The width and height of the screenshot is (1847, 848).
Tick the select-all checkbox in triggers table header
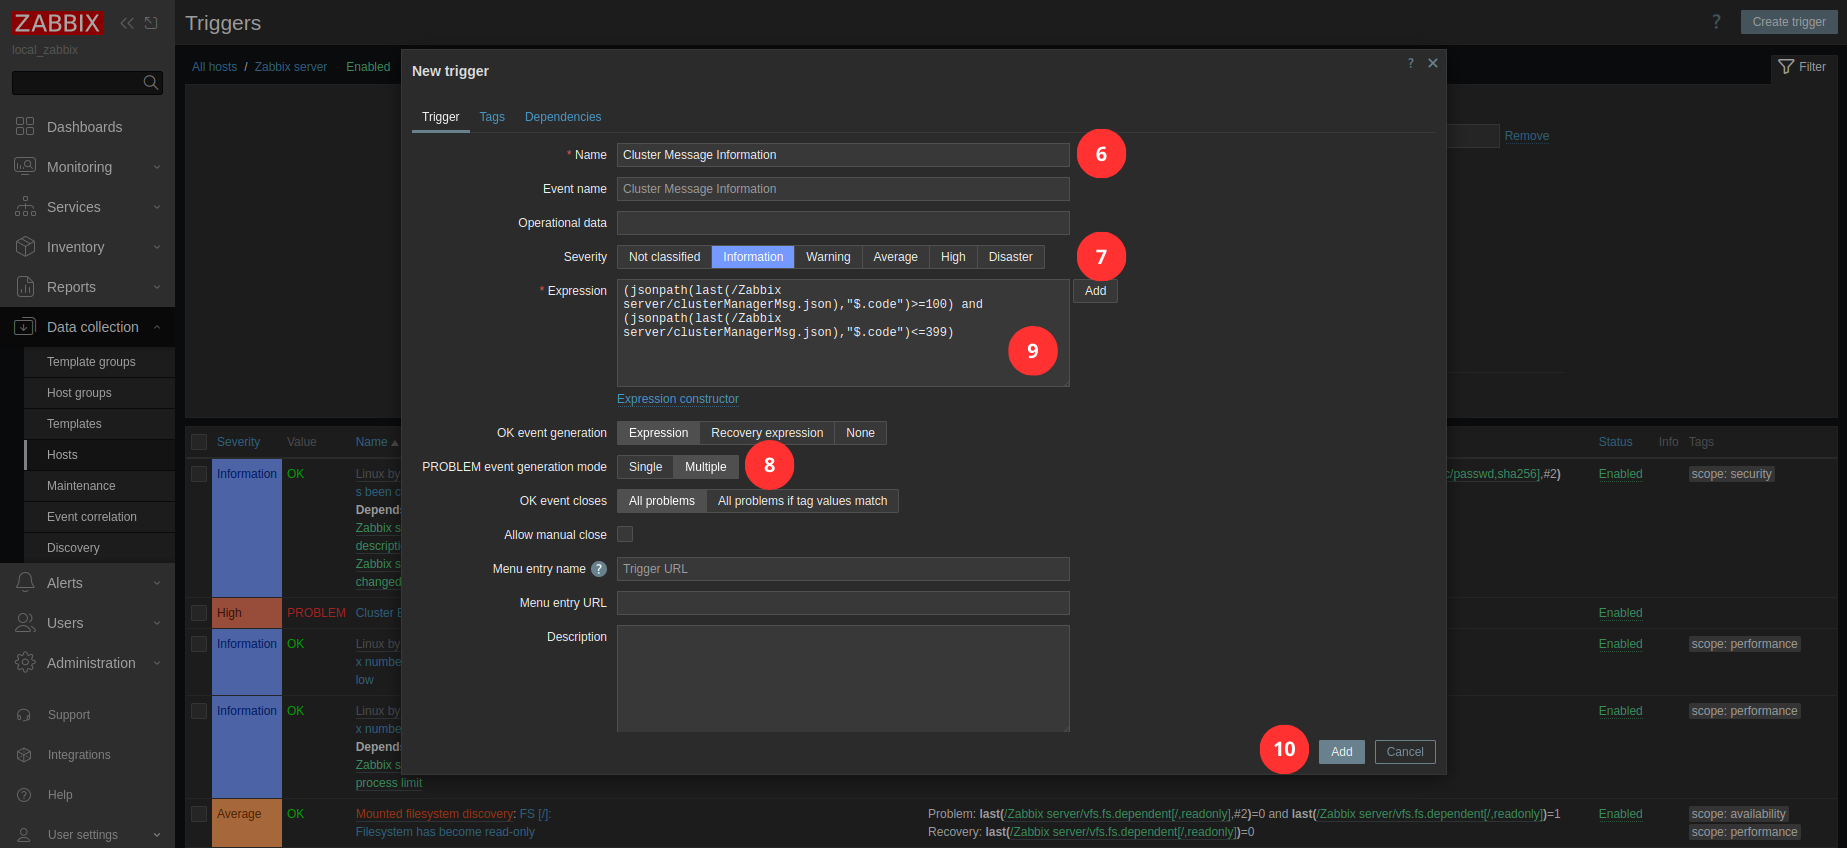point(199,442)
